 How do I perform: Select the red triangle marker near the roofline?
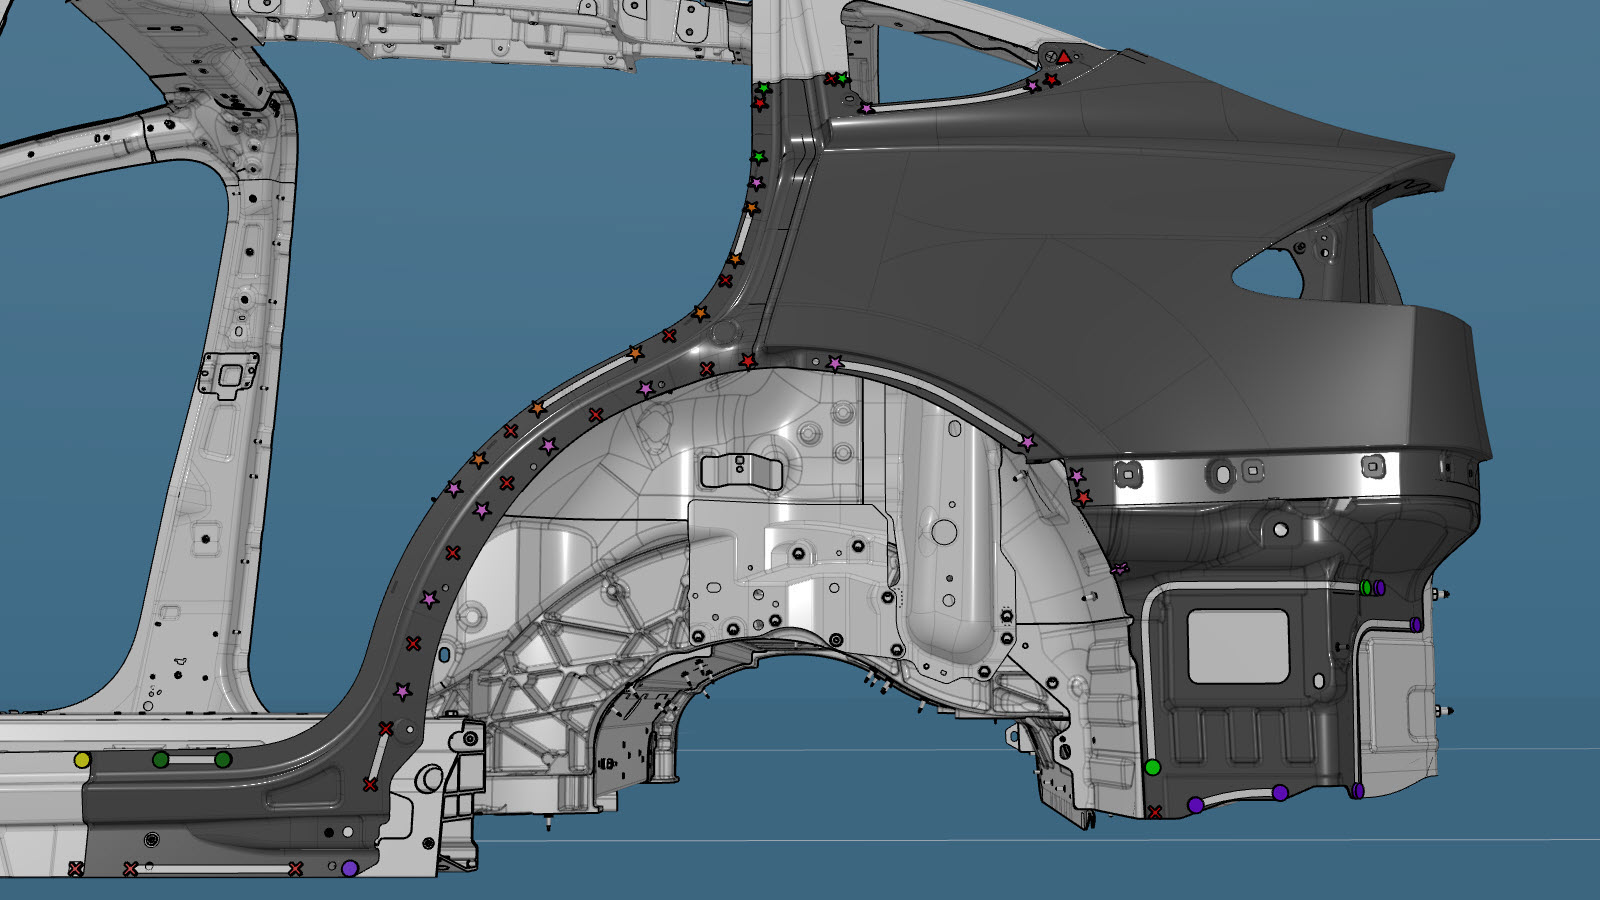pyautogui.click(x=1064, y=58)
